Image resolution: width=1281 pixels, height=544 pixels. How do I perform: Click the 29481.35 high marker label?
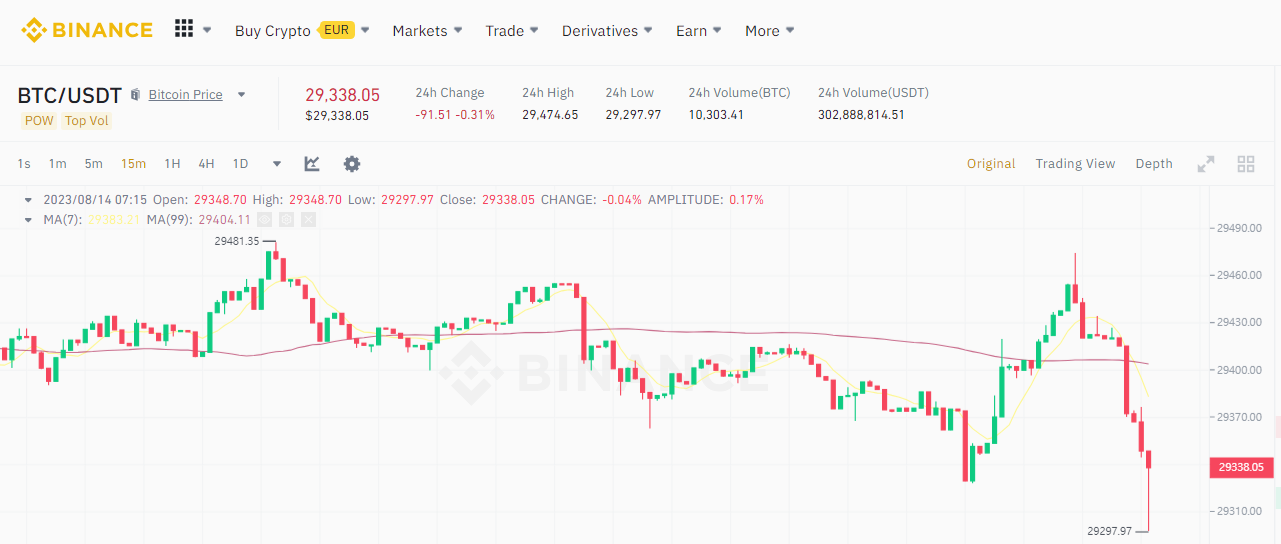(236, 241)
